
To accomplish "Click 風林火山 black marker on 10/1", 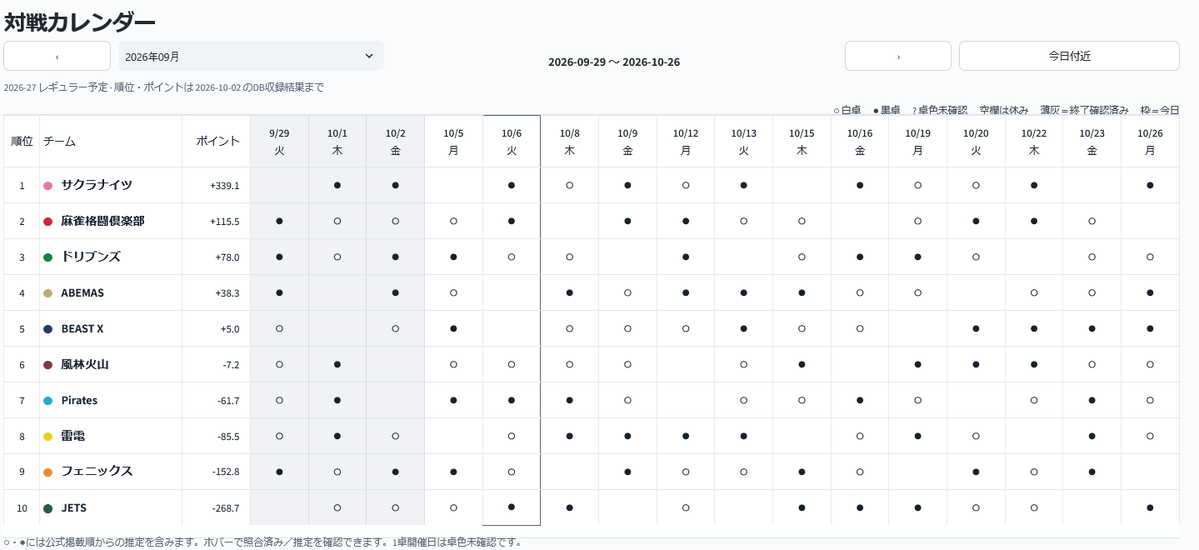I will 337,364.
